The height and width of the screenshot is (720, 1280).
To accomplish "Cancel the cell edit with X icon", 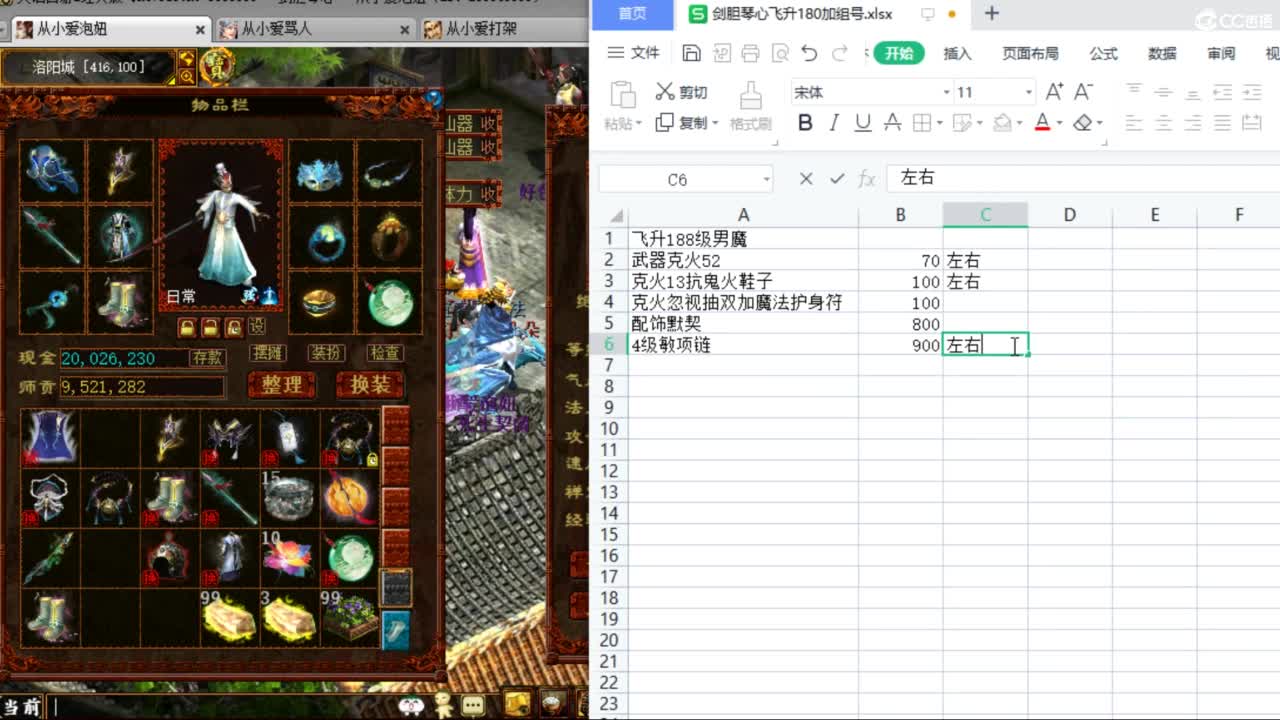I will [x=806, y=179].
